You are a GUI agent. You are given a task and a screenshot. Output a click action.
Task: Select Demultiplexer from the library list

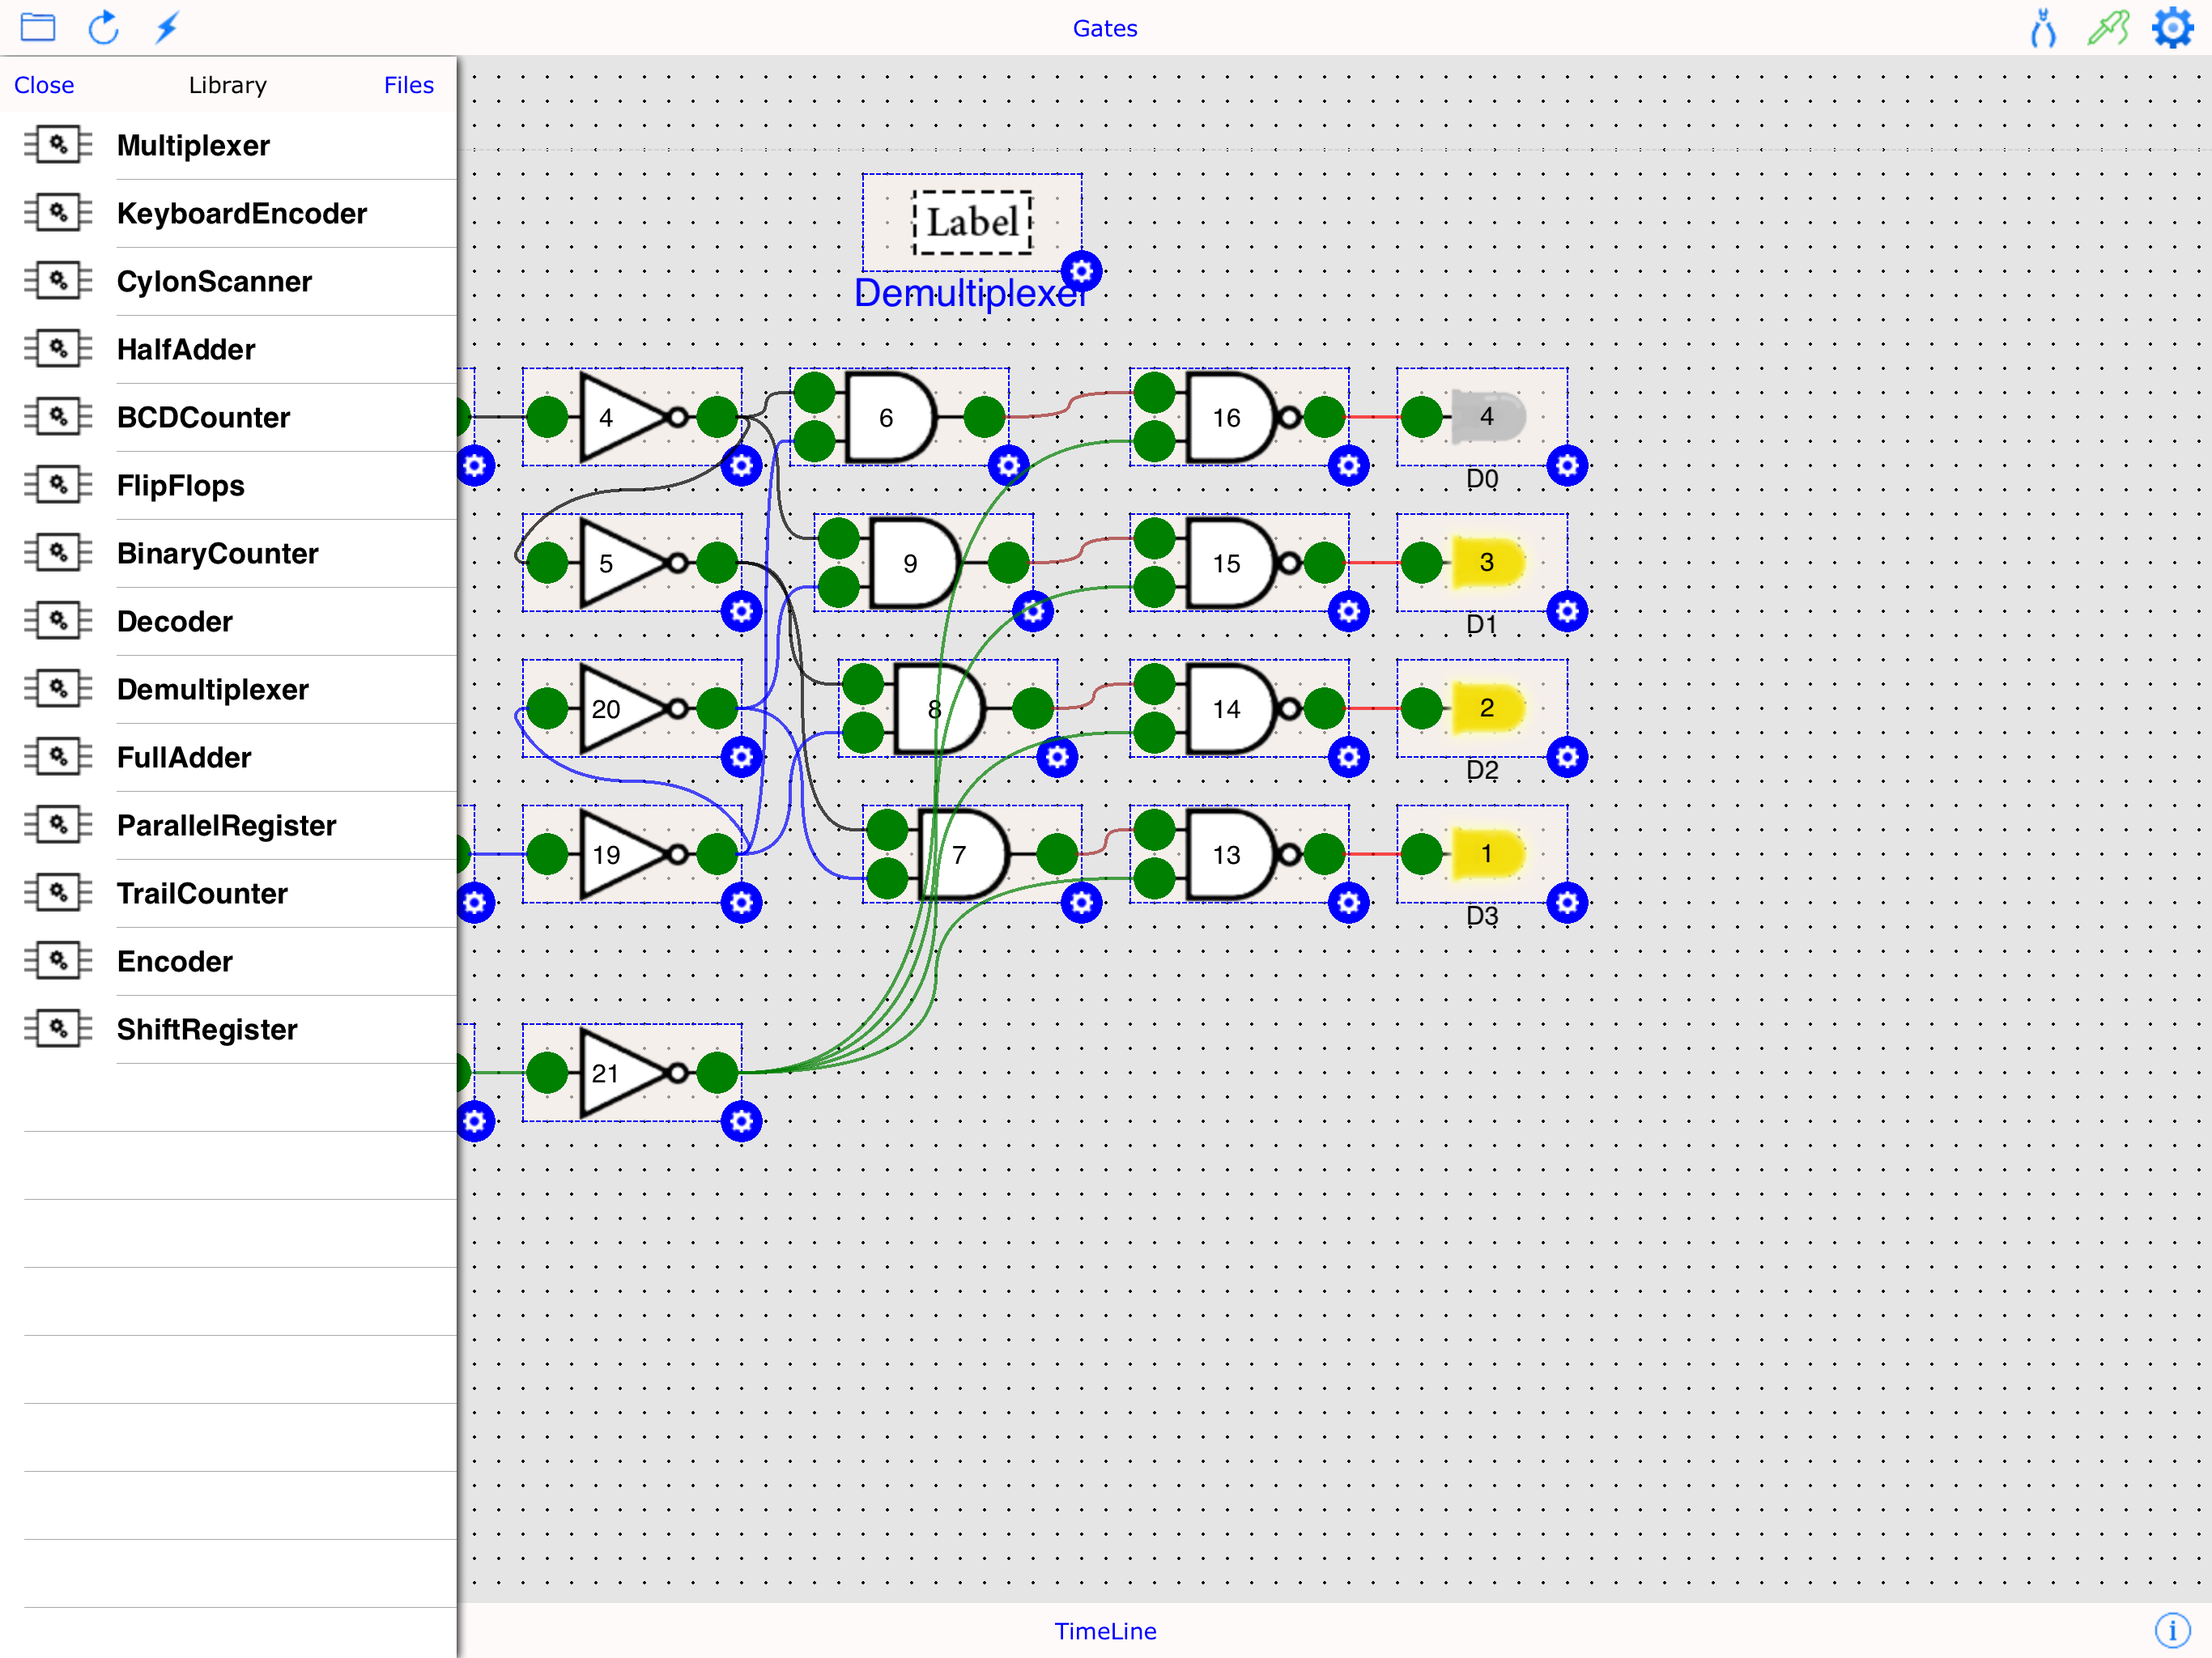click(x=229, y=690)
